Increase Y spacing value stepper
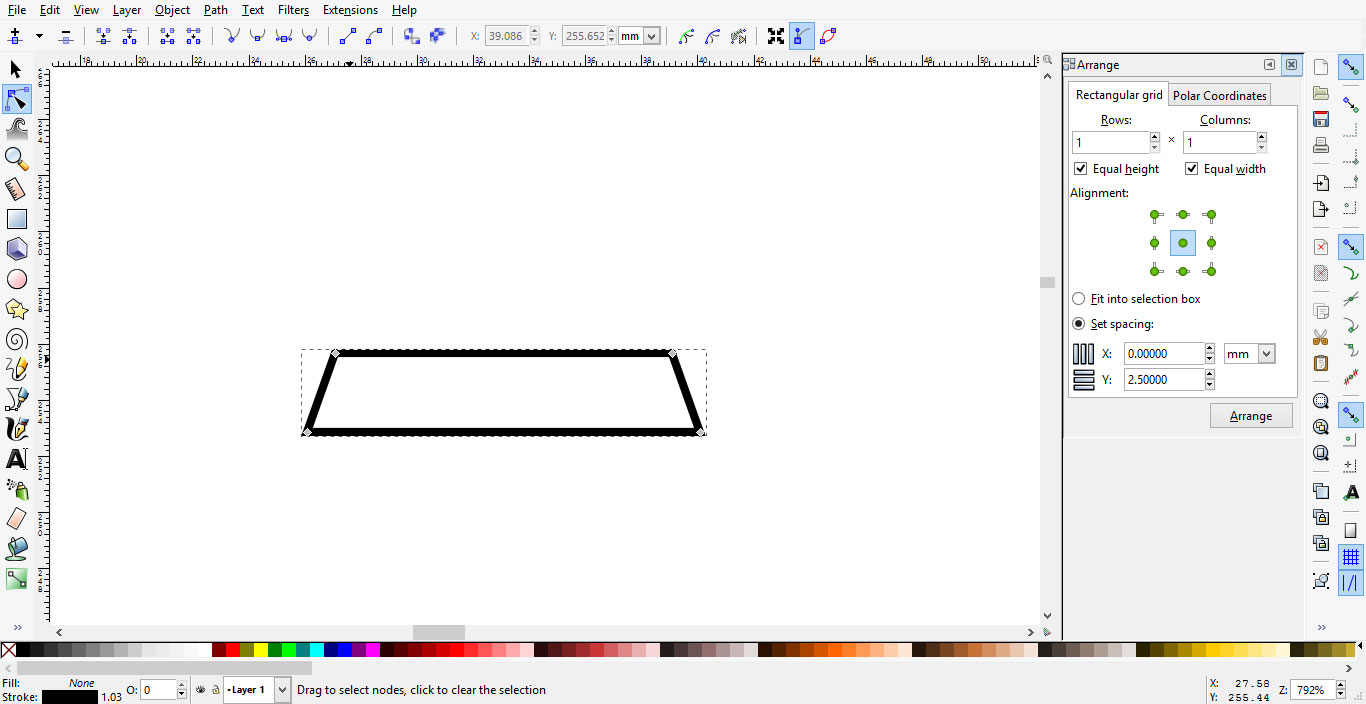Screen dimensions: 1366x704 pos(1210,375)
